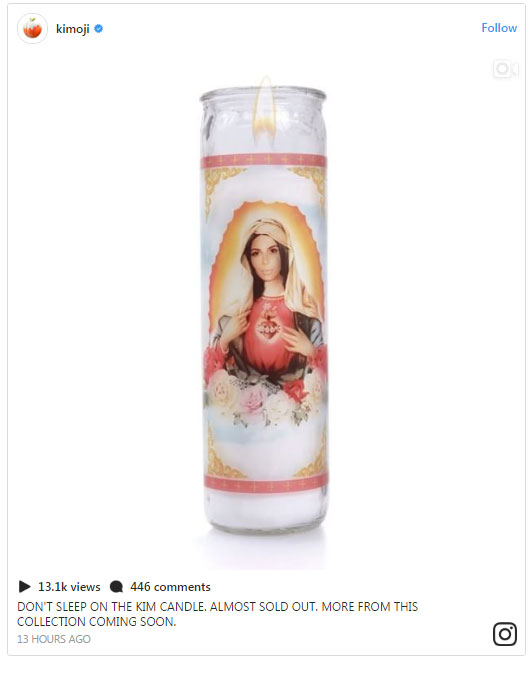Click the 13 HOURS AGO timestamp
The image size is (530, 686).
point(54,639)
